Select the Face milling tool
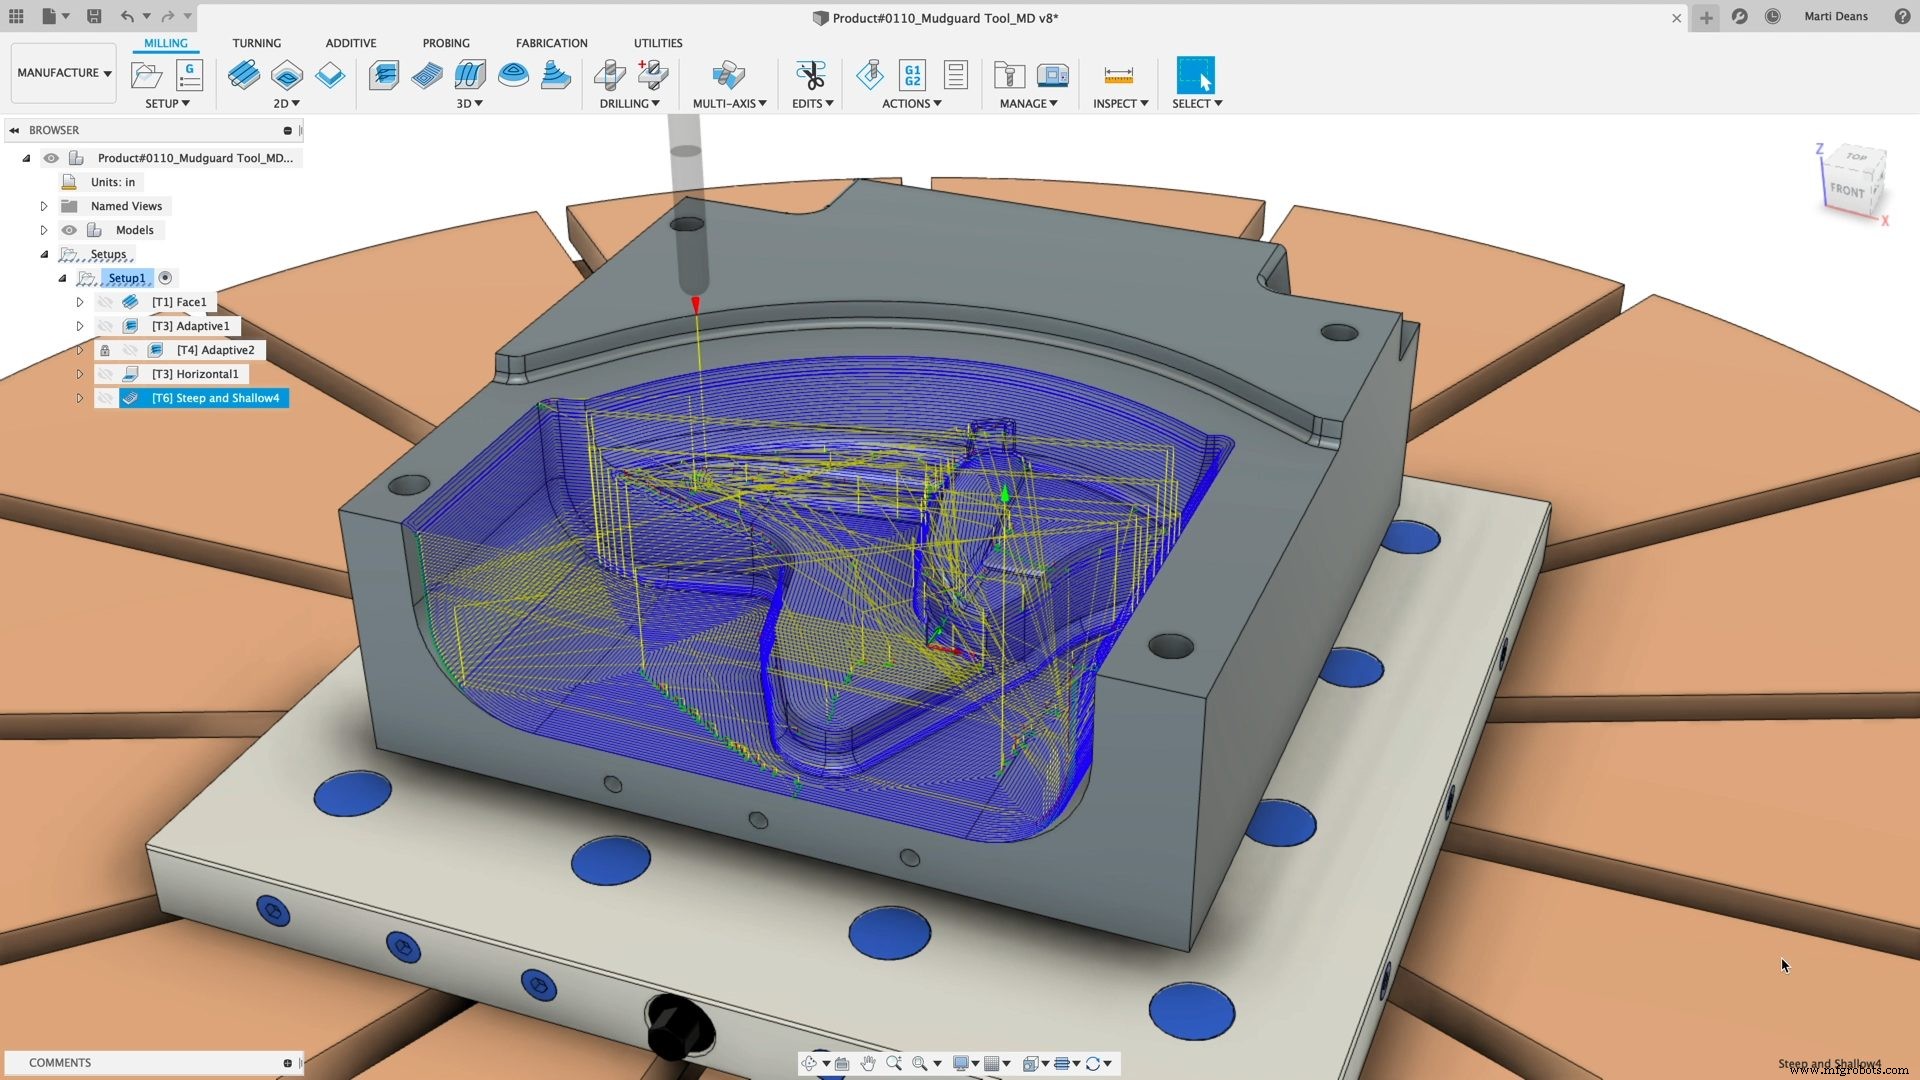Image resolution: width=1920 pixels, height=1080 pixels. 244,75
